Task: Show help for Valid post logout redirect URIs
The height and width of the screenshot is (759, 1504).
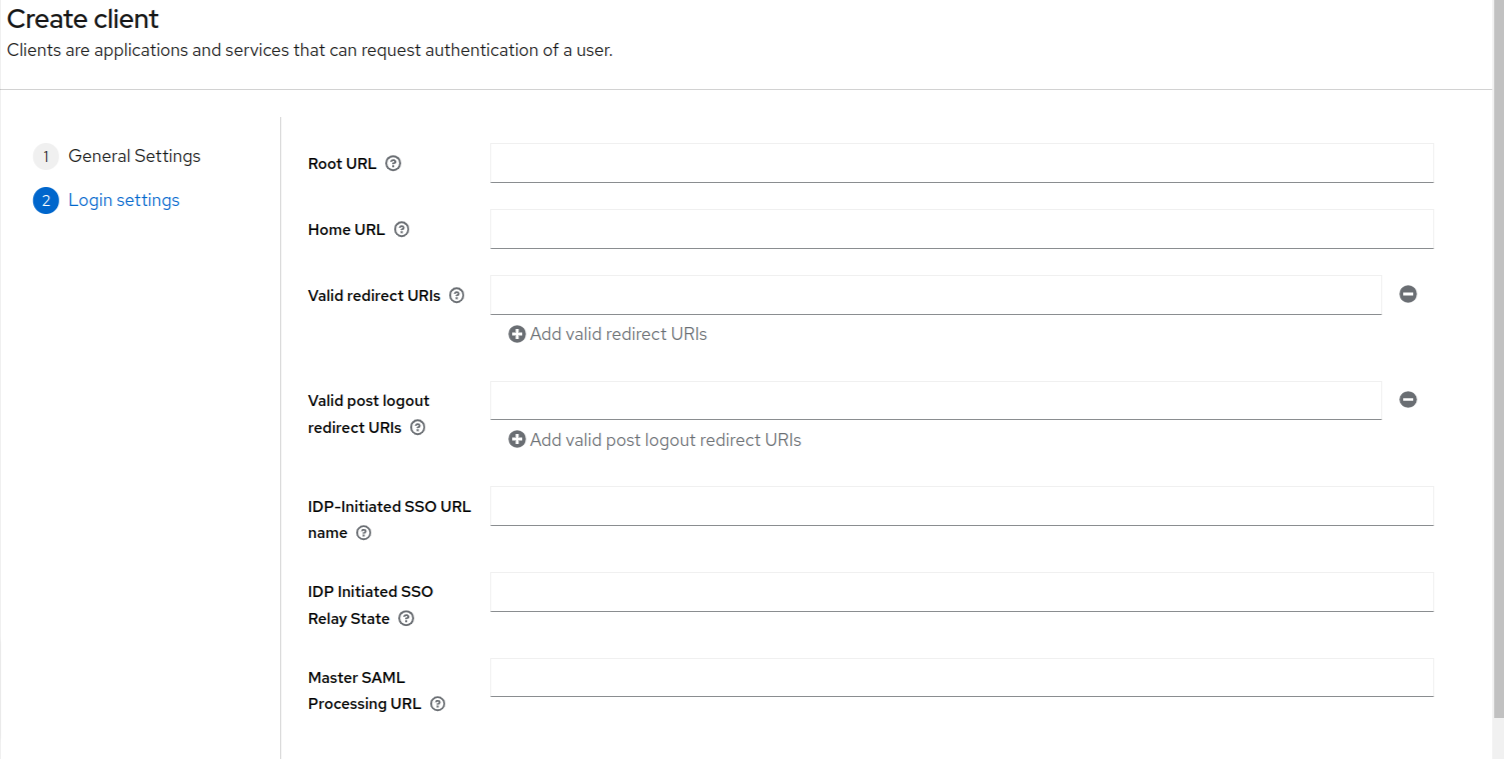Action: (x=418, y=428)
